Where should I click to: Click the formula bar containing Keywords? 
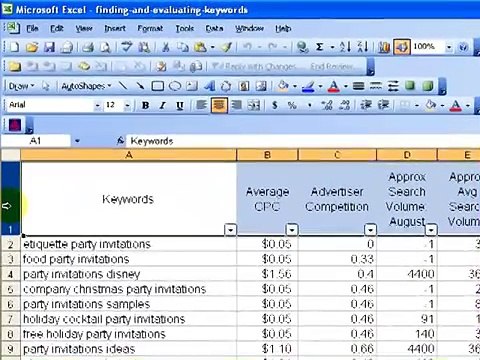click(303, 141)
